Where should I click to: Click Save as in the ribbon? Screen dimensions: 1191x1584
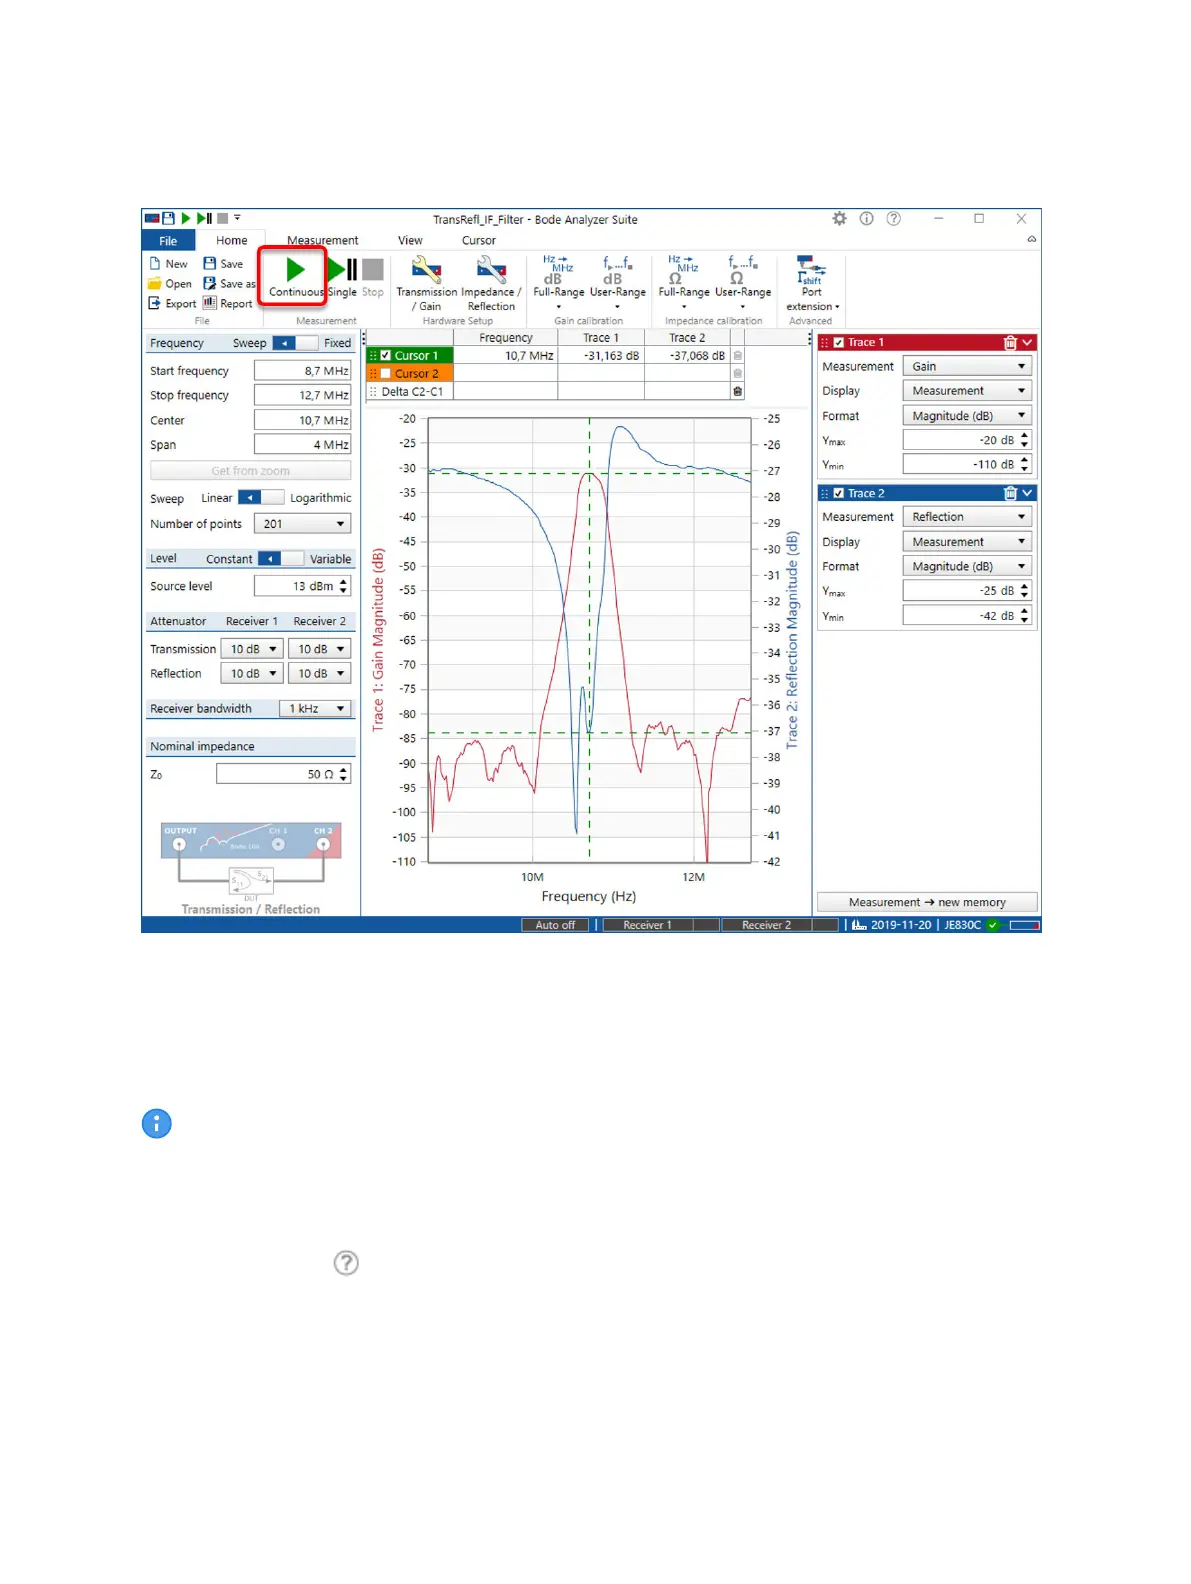[229, 284]
